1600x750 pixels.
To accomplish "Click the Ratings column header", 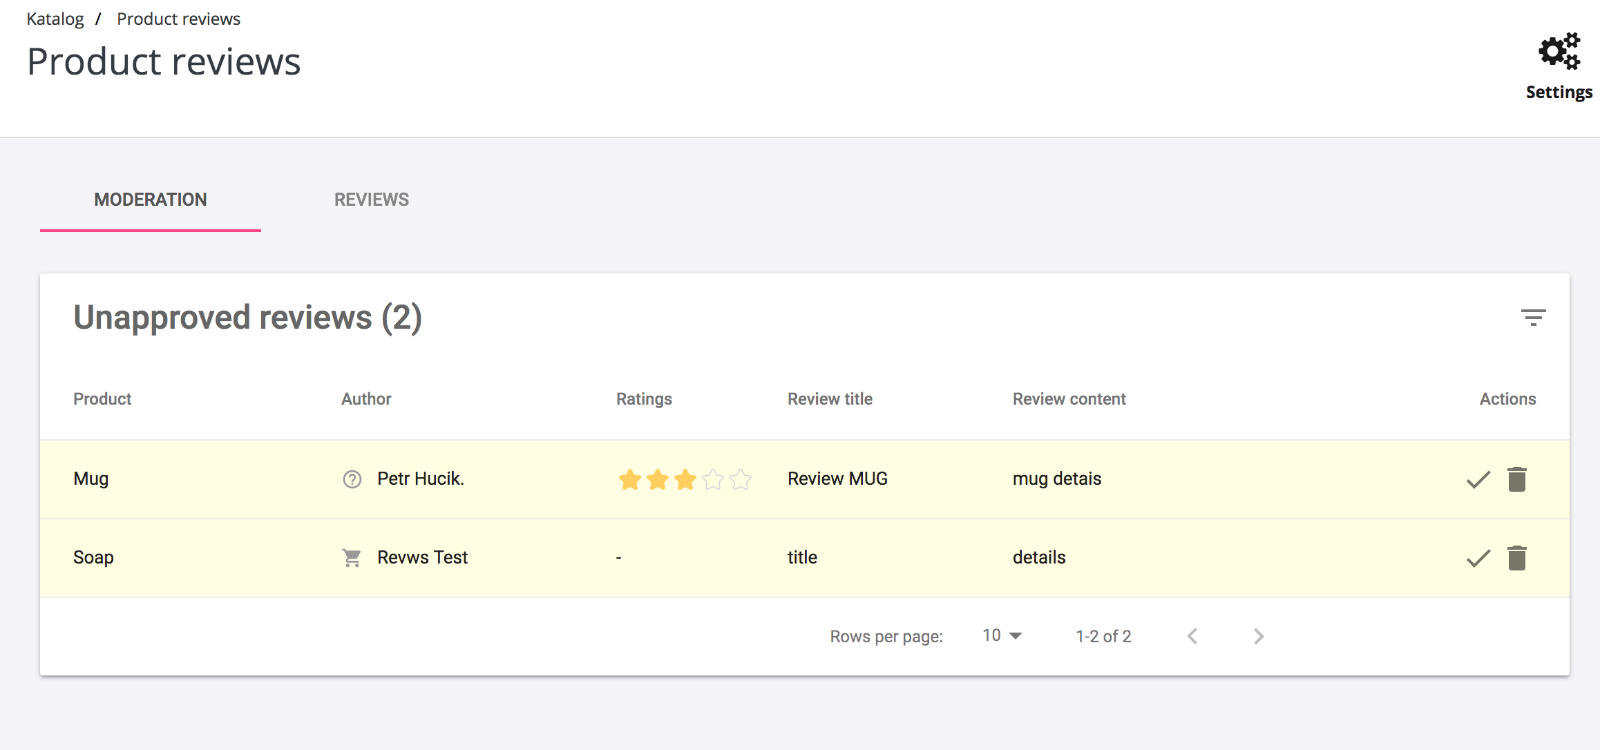I will (x=644, y=399).
